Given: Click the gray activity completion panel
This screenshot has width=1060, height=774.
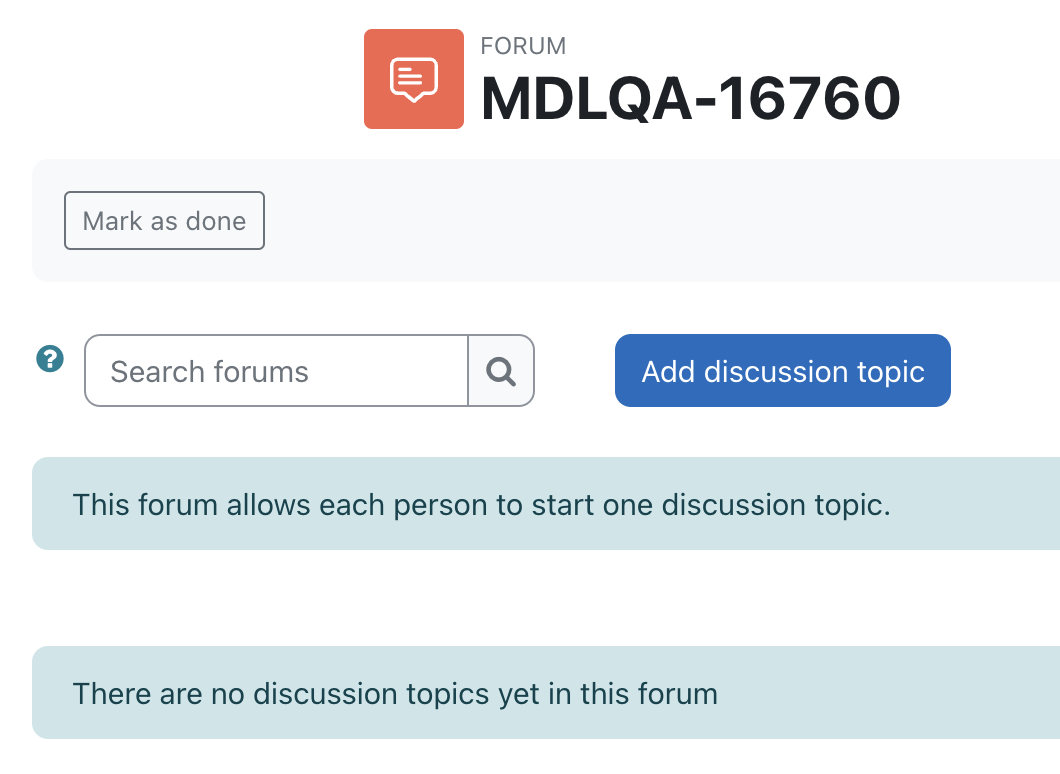Looking at the screenshot, I should (546, 220).
